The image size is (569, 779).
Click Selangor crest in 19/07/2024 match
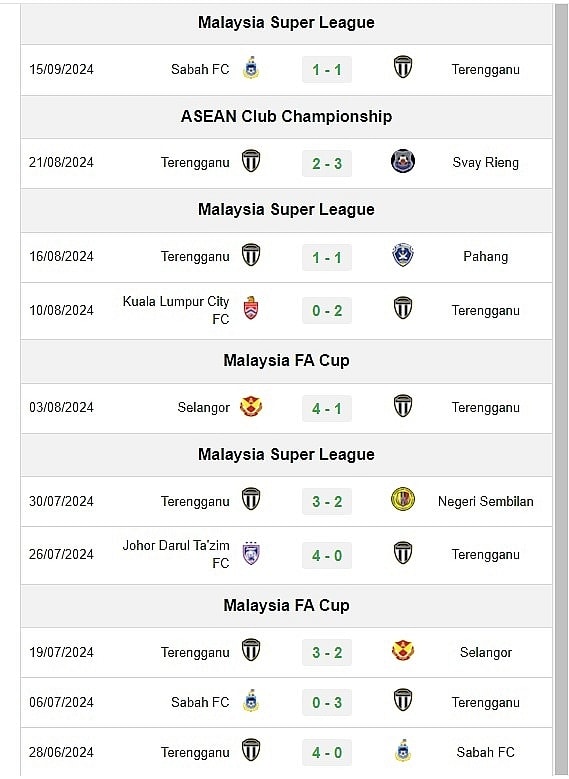(403, 651)
